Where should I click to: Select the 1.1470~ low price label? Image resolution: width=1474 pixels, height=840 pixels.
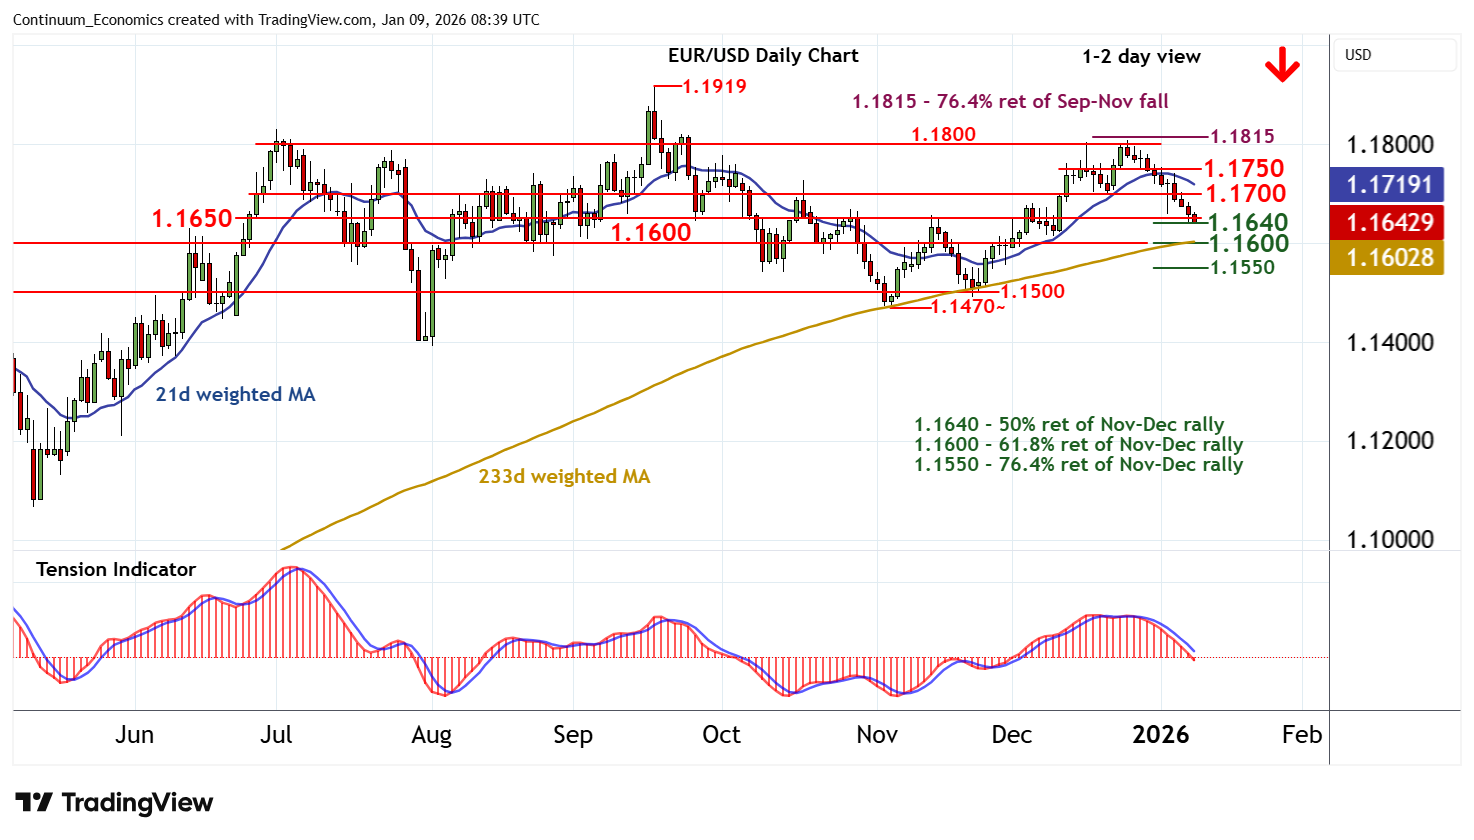point(967,307)
